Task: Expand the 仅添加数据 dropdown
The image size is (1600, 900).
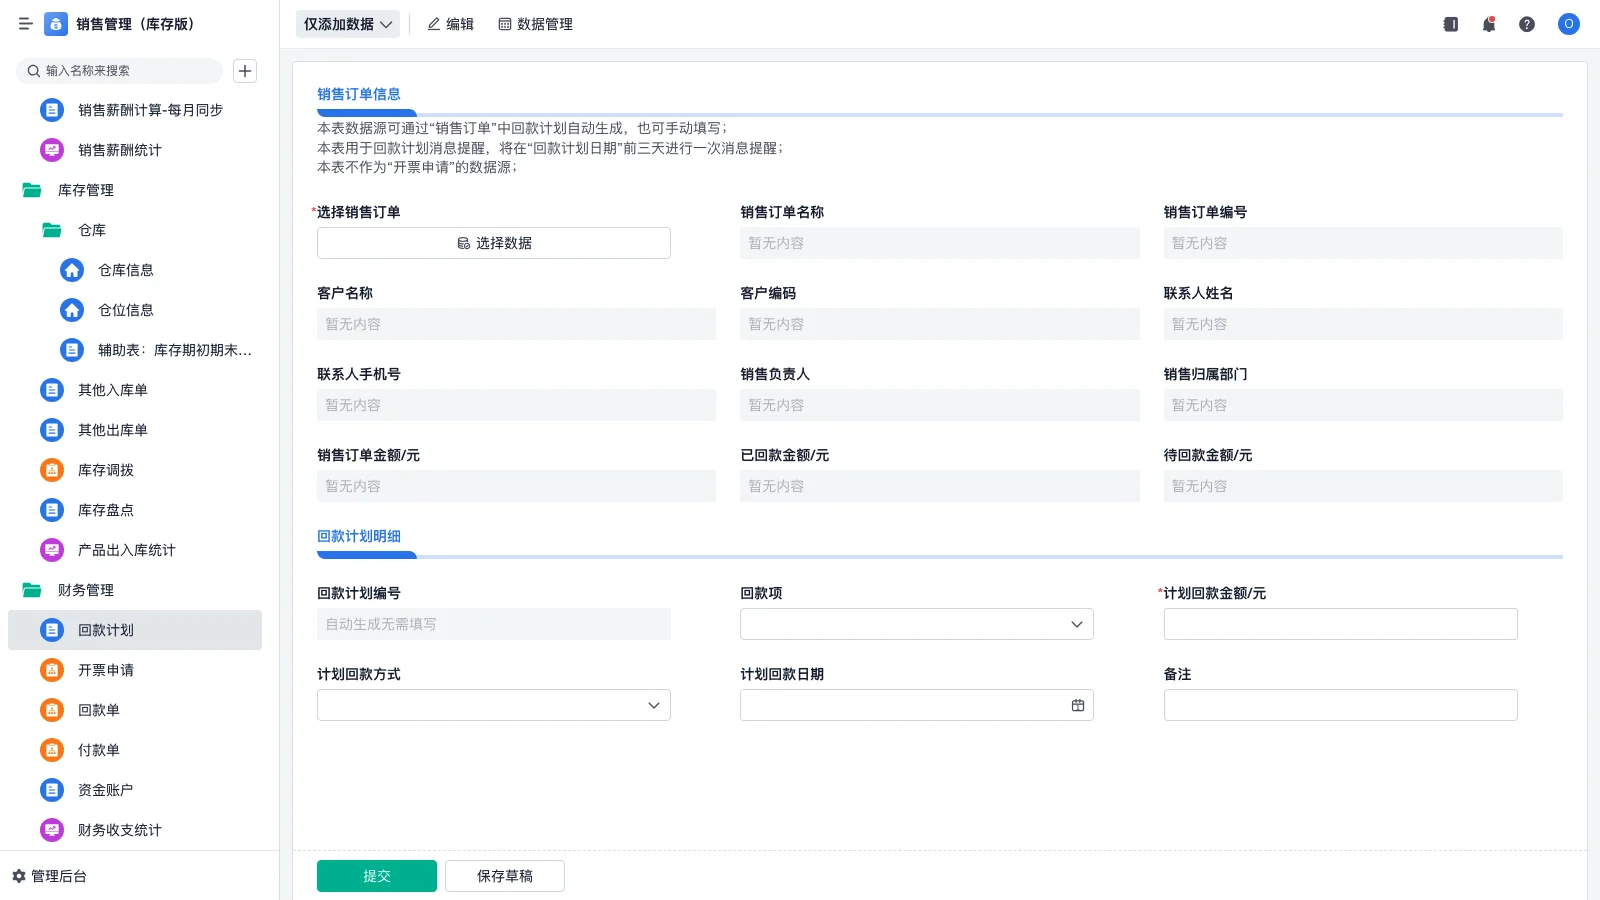Action: click(345, 23)
